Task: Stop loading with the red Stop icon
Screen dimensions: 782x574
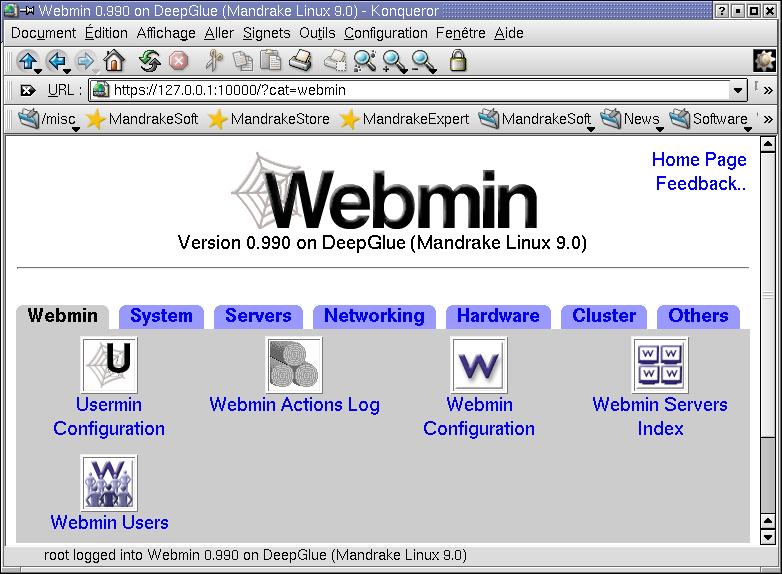Action: 178,61
